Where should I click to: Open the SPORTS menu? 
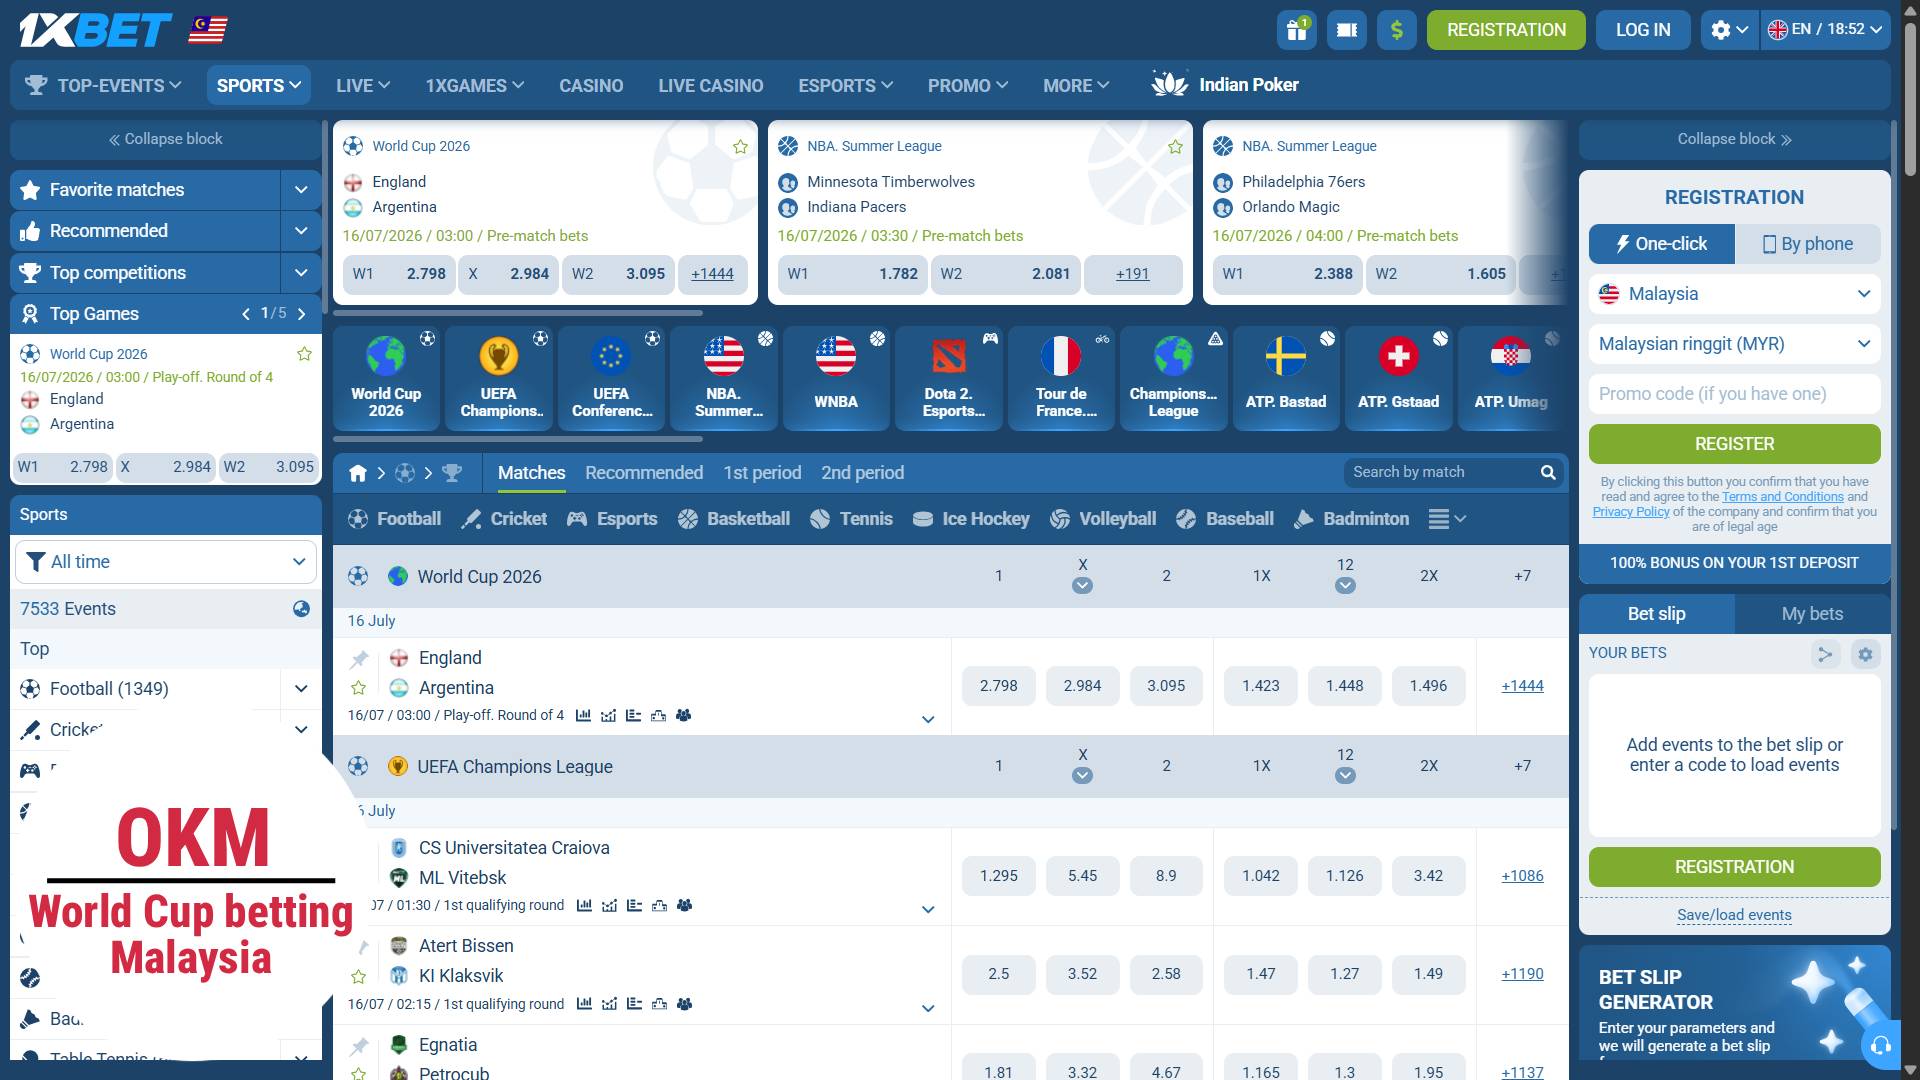click(258, 86)
